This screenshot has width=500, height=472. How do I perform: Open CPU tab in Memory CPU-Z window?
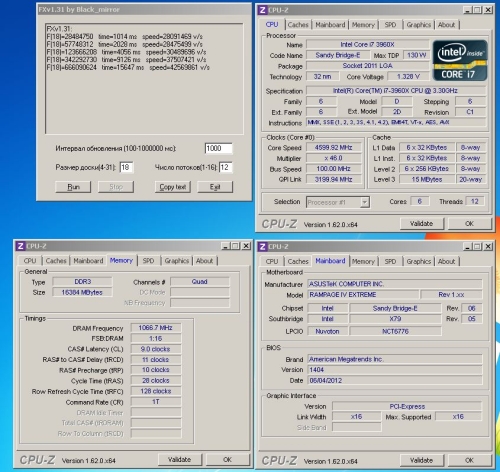click(30, 261)
